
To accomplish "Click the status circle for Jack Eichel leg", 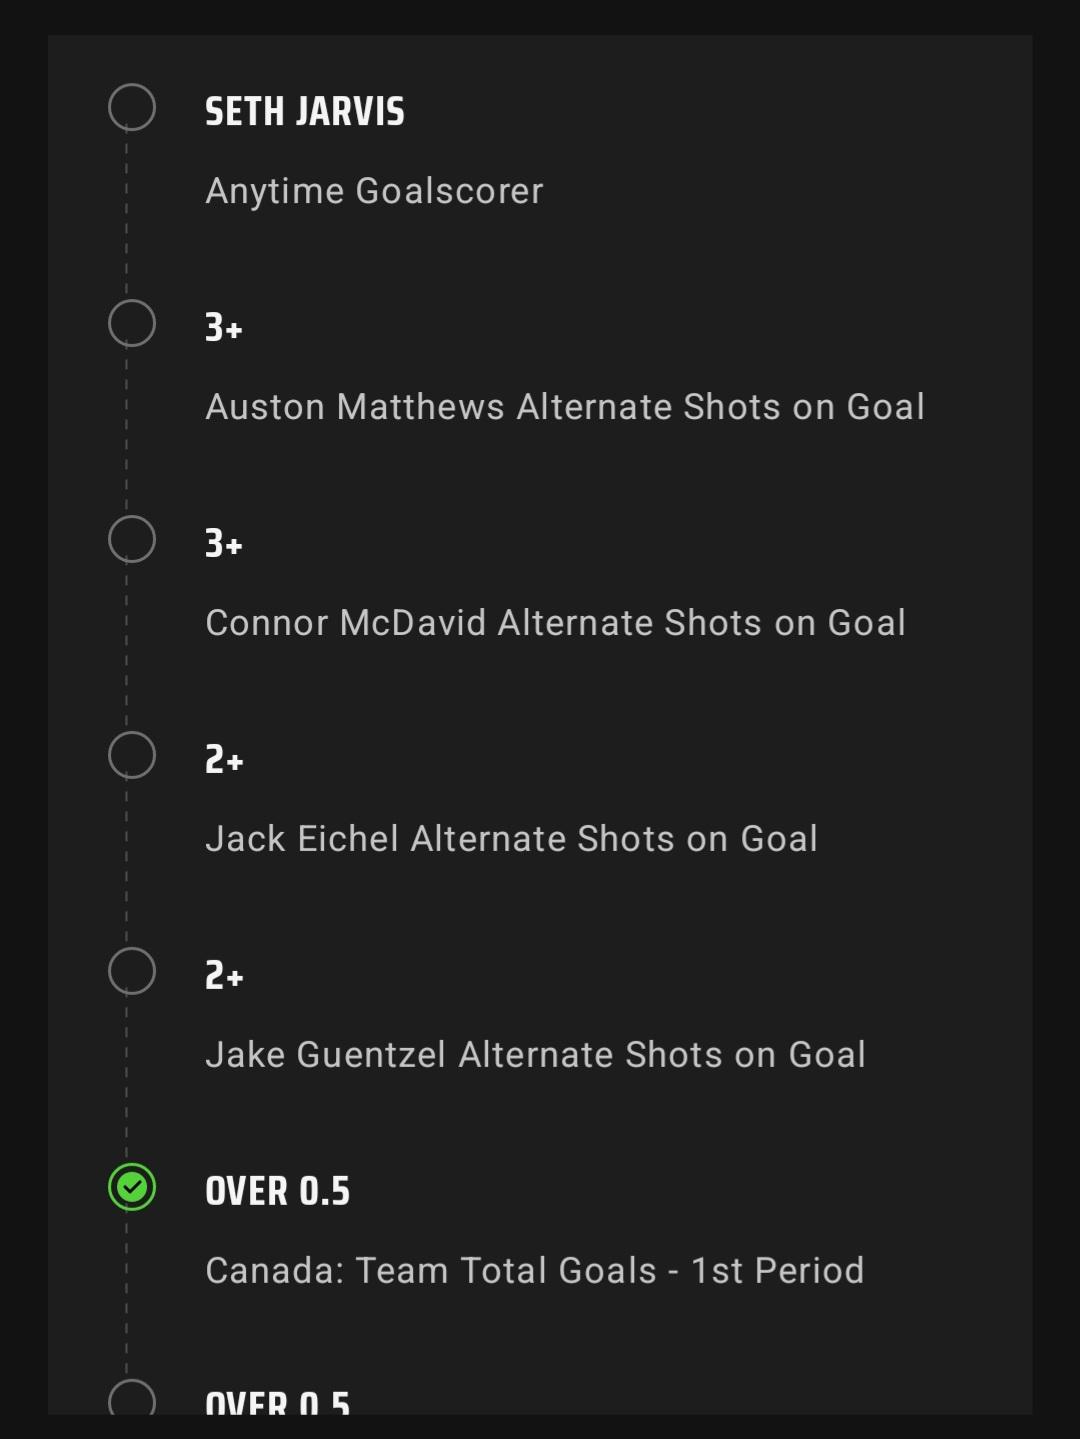I will (x=132, y=755).
